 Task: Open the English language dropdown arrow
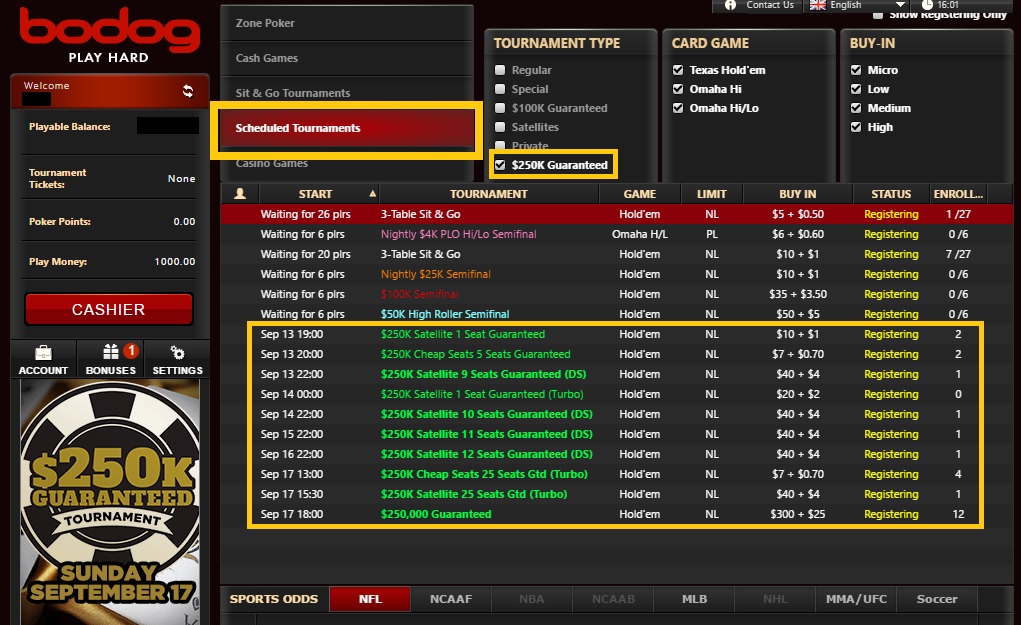(901, 5)
